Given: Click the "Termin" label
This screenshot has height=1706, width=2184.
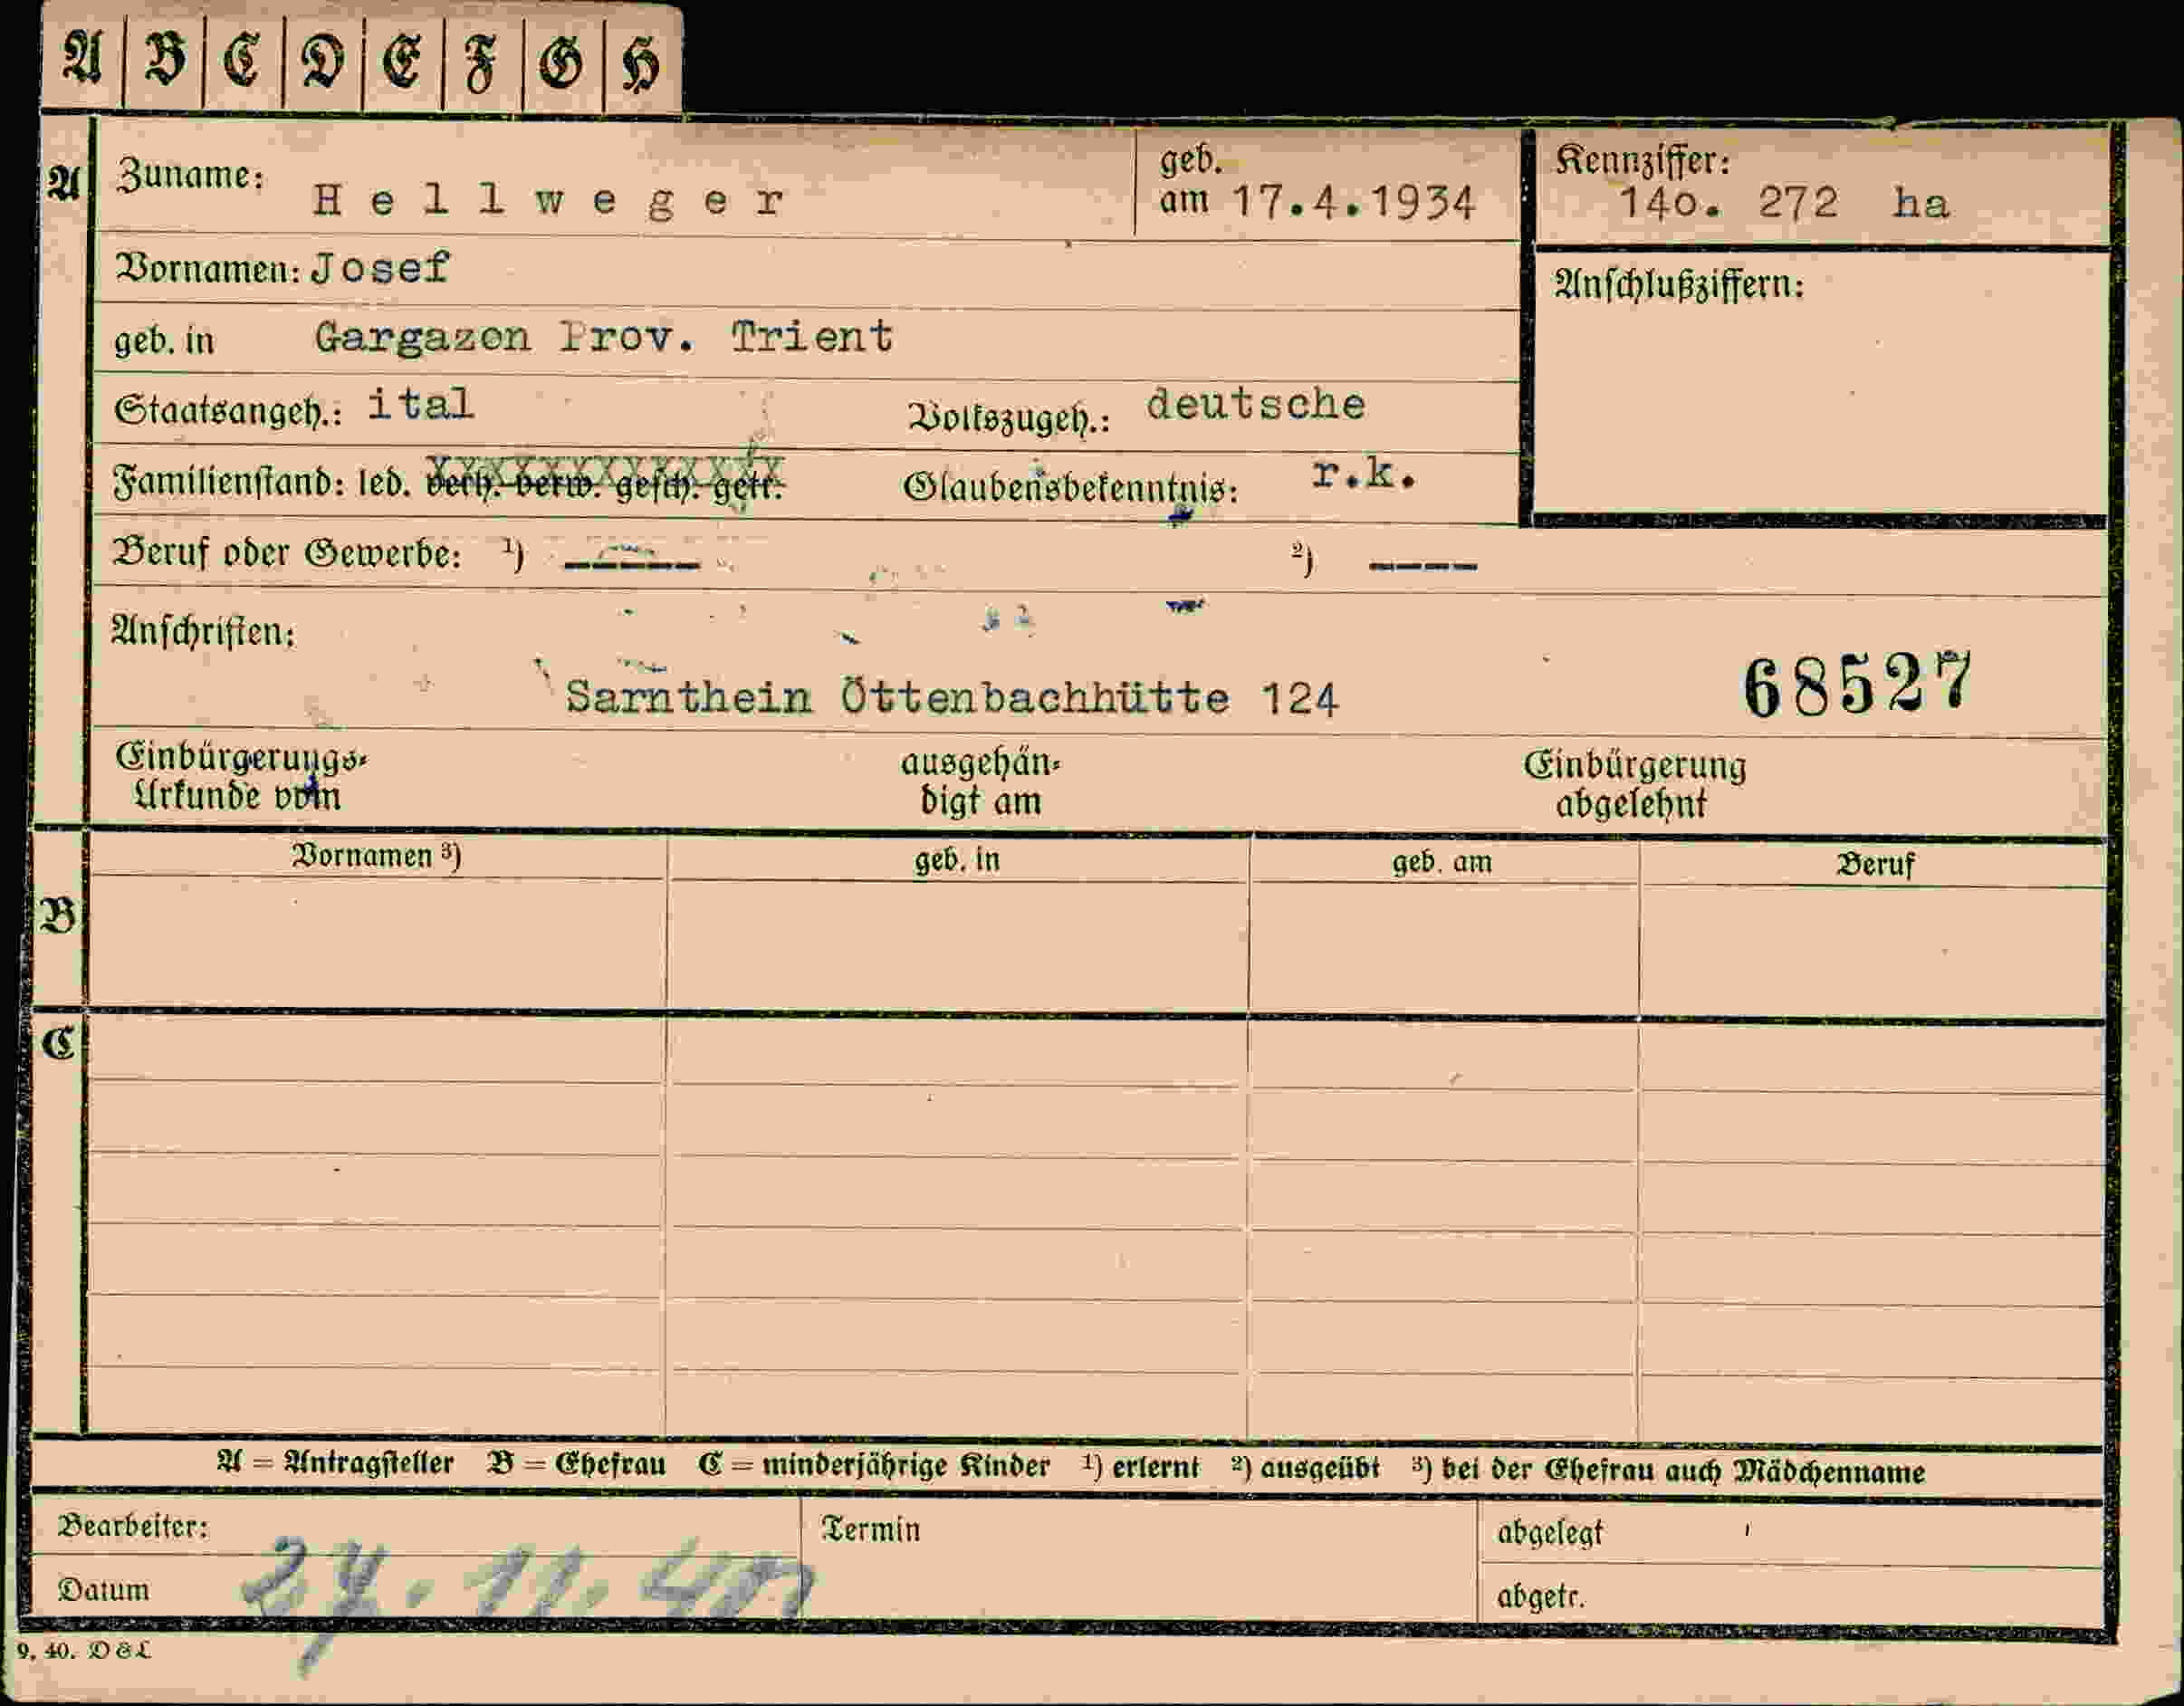Looking at the screenshot, I should (x=870, y=1529).
